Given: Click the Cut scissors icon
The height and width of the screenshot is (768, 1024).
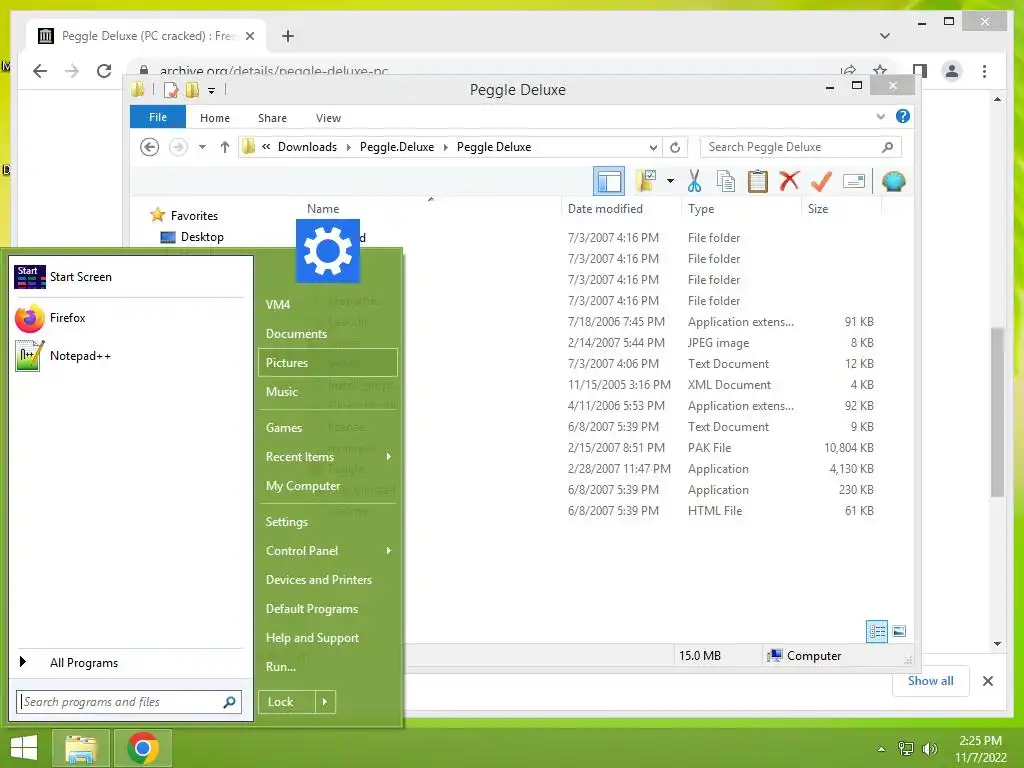Looking at the screenshot, I should [694, 181].
